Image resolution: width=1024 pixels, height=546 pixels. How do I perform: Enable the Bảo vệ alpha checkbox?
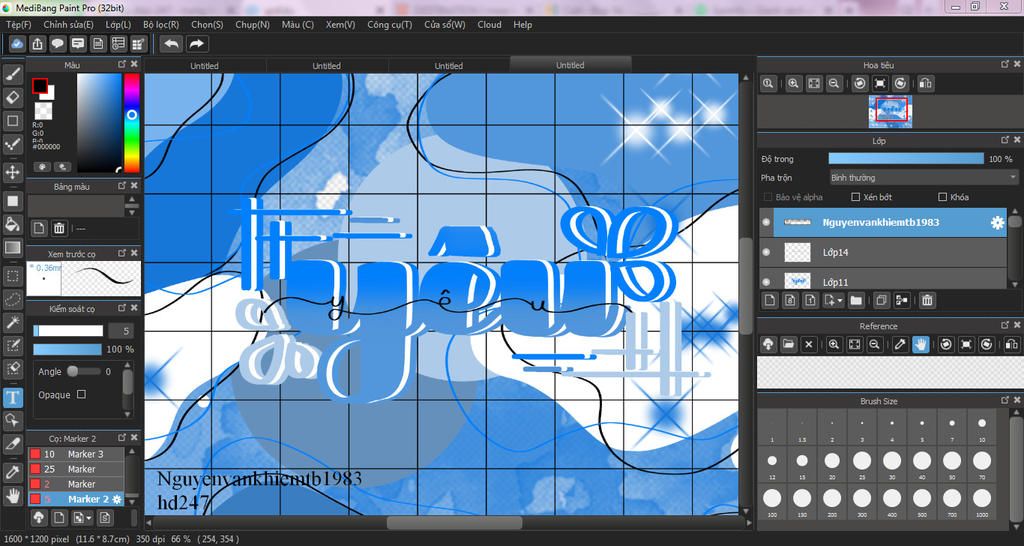(767, 197)
